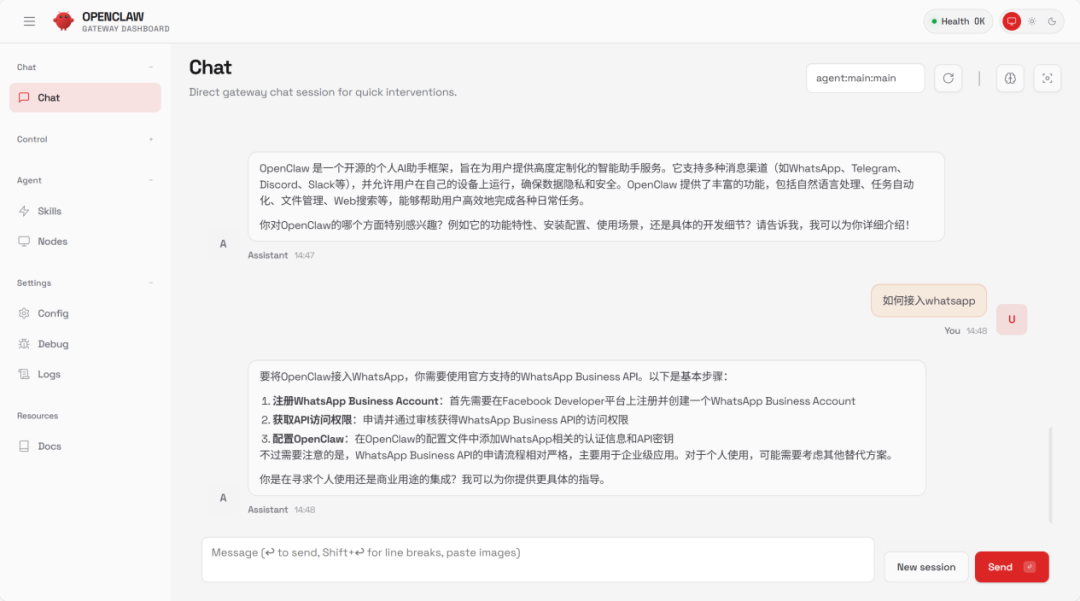Click the Debug bug icon
The height and width of the screenshot is (601, 1080).
tap(24, 344)
